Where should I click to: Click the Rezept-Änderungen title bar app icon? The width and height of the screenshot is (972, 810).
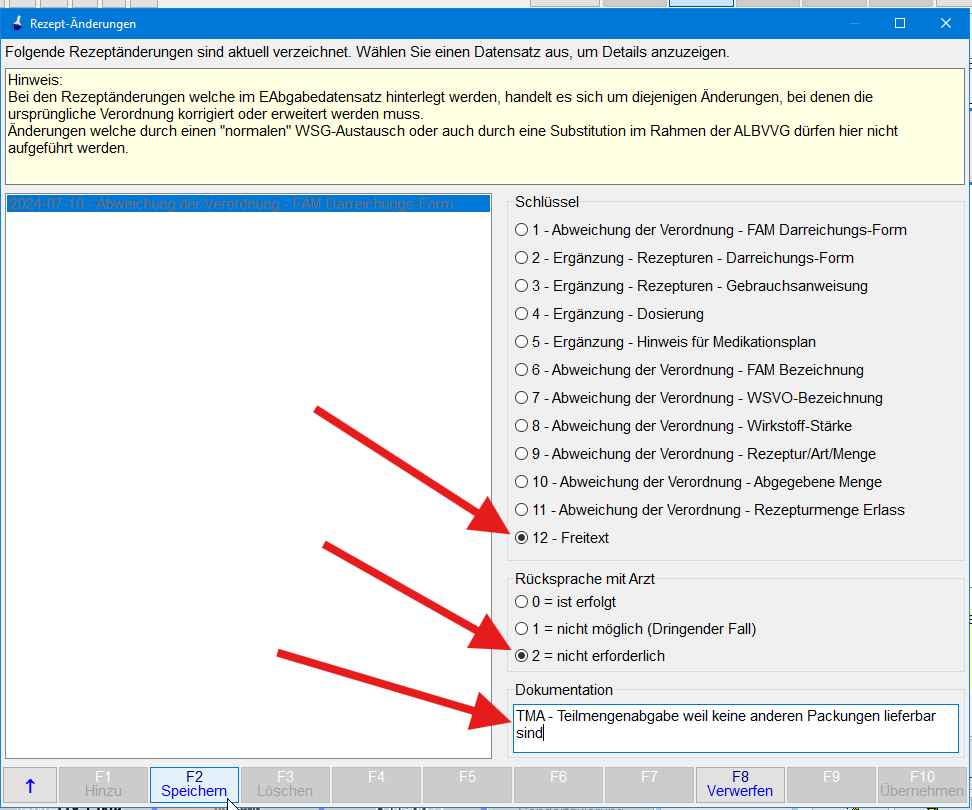point(17,23)
